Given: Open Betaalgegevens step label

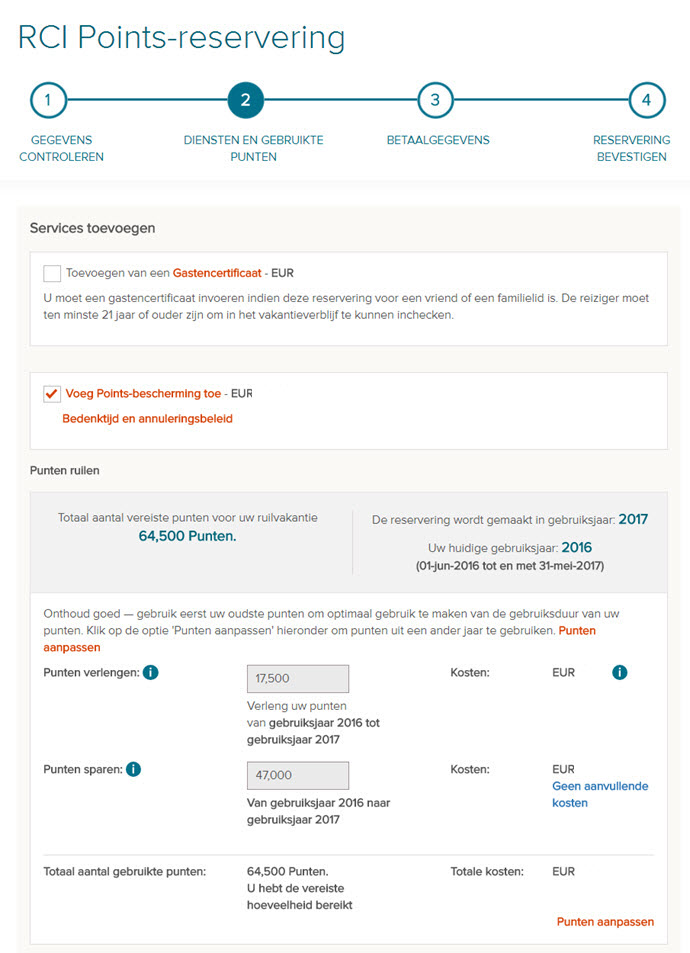Looking at the screenshot, I should point(438,140).
